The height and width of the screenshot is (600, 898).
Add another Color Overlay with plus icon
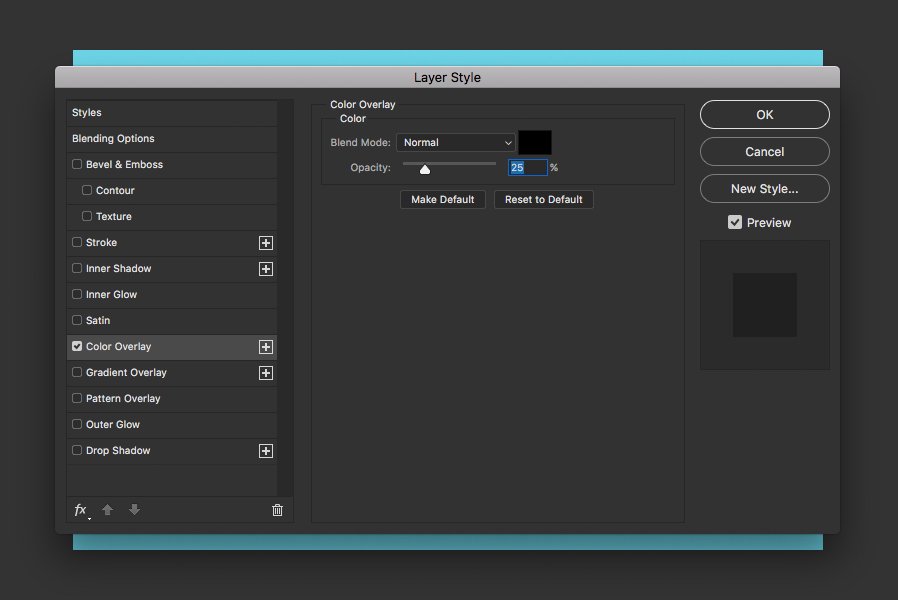[266, 347]
